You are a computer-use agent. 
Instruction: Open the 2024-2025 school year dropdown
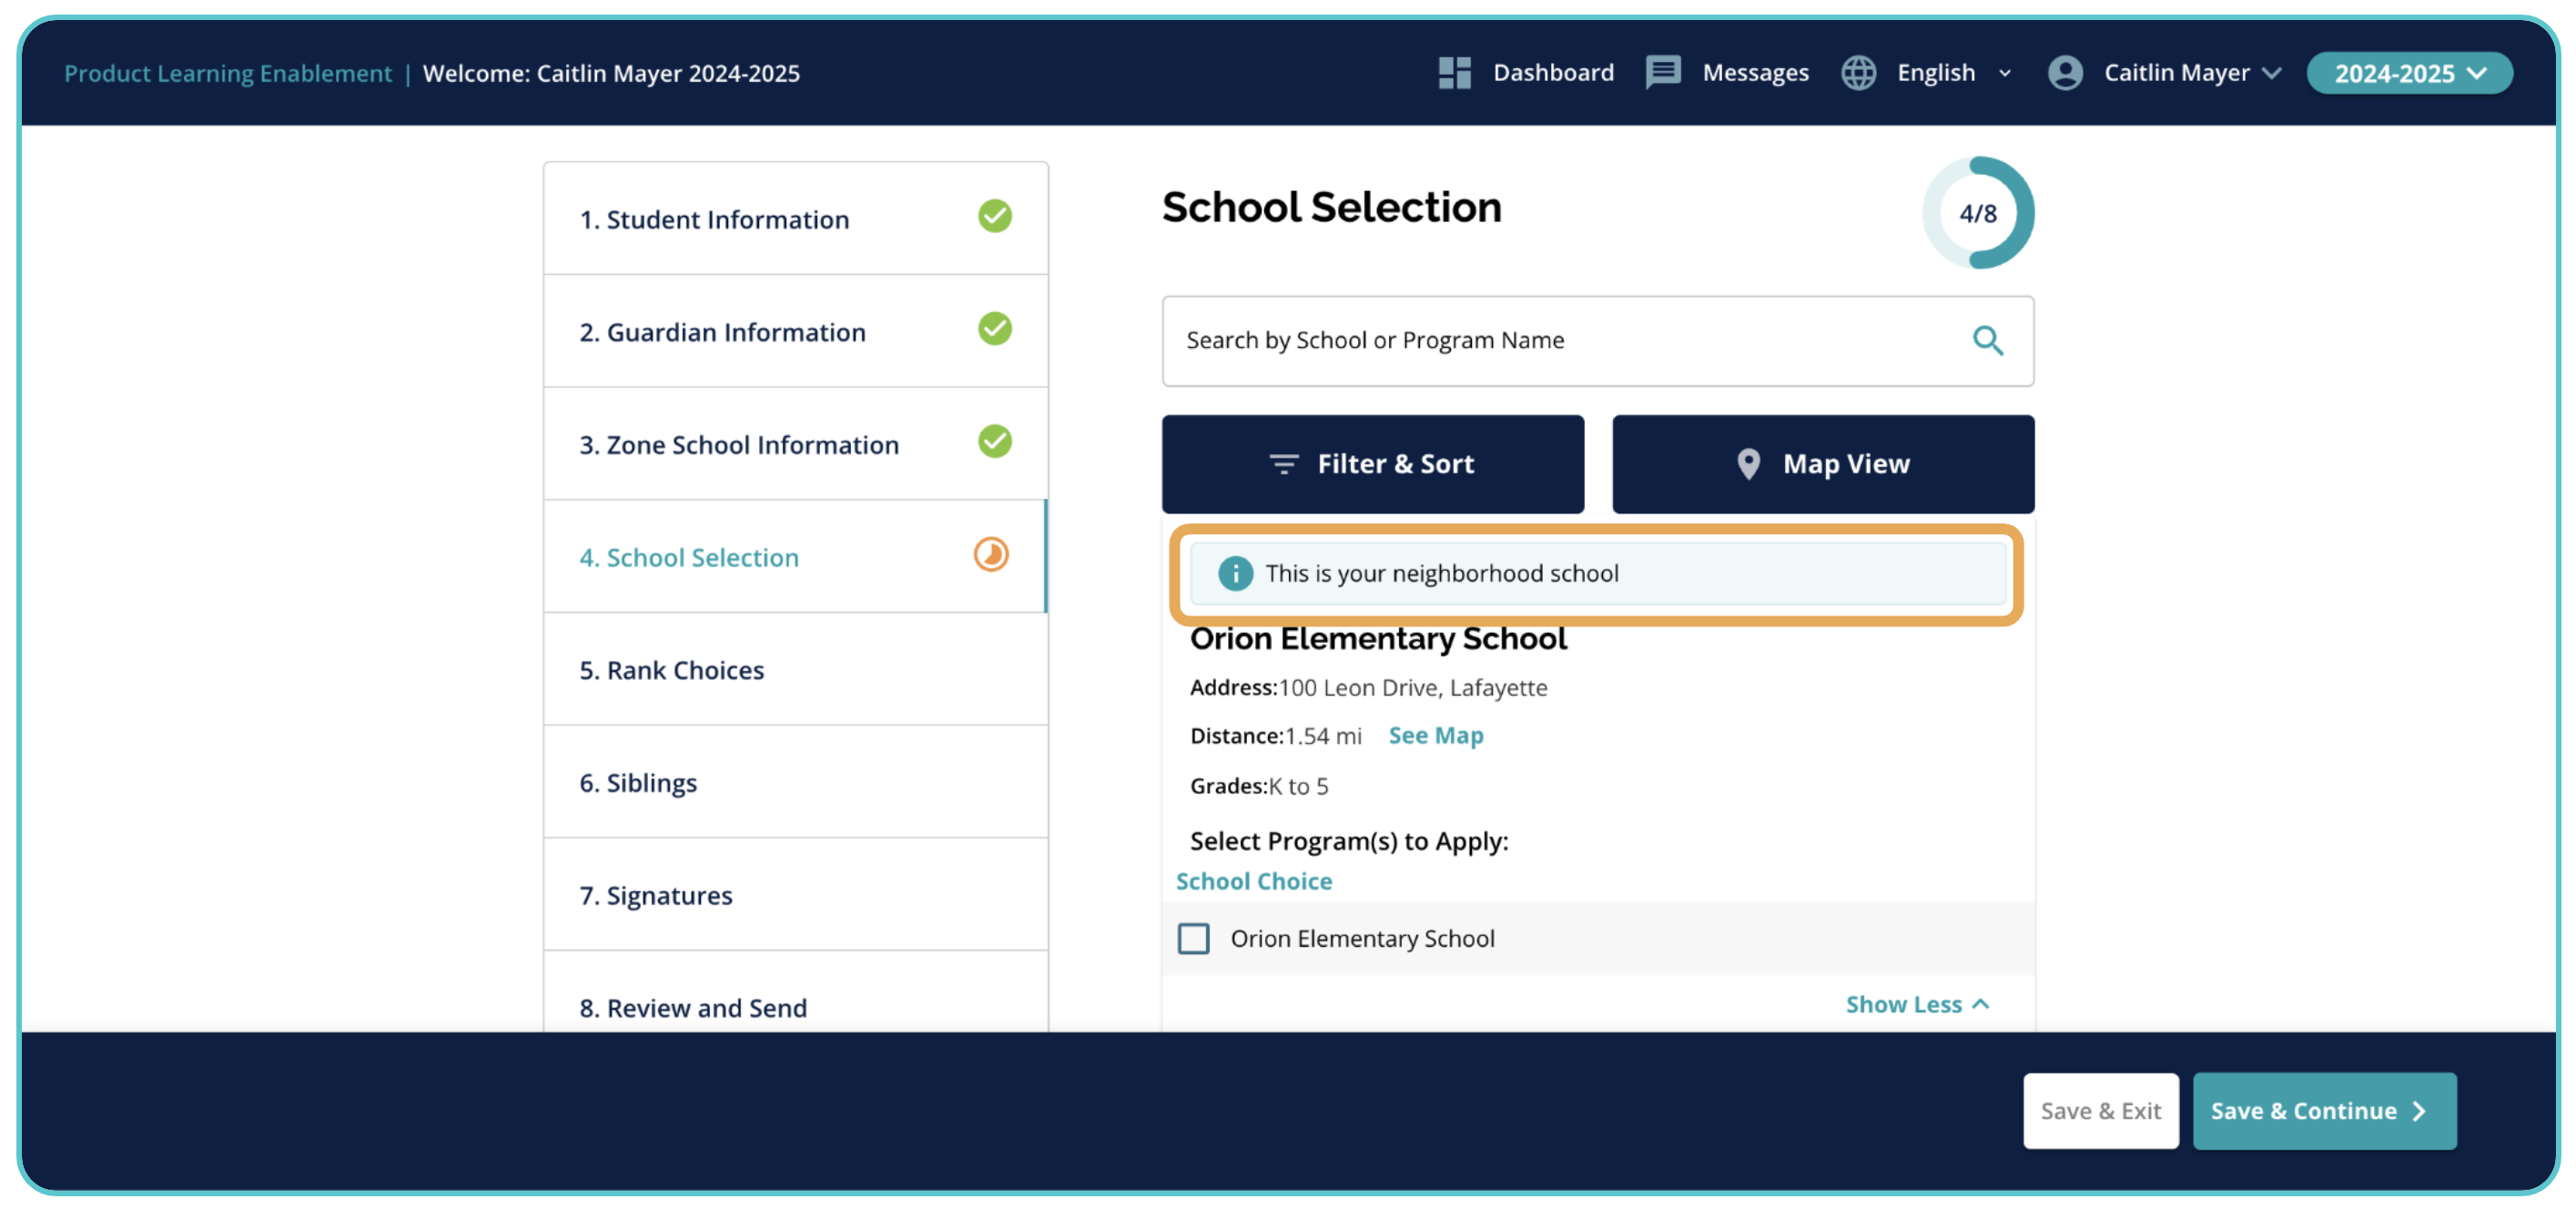(x=2408, y=73)
